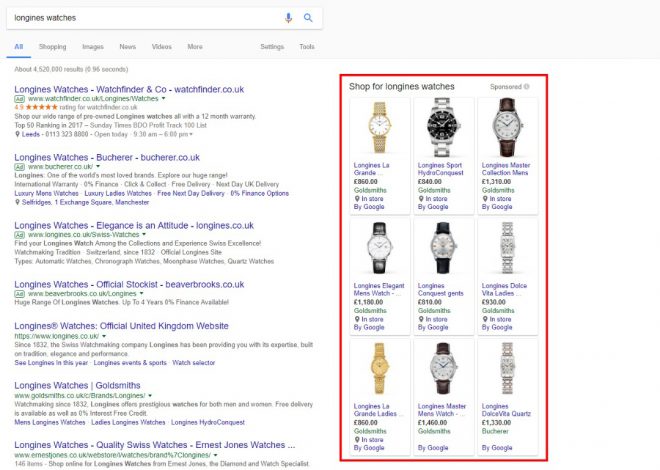
Task: Click the Ladies Longines Watches sitelink
Action: pos(128,422)
